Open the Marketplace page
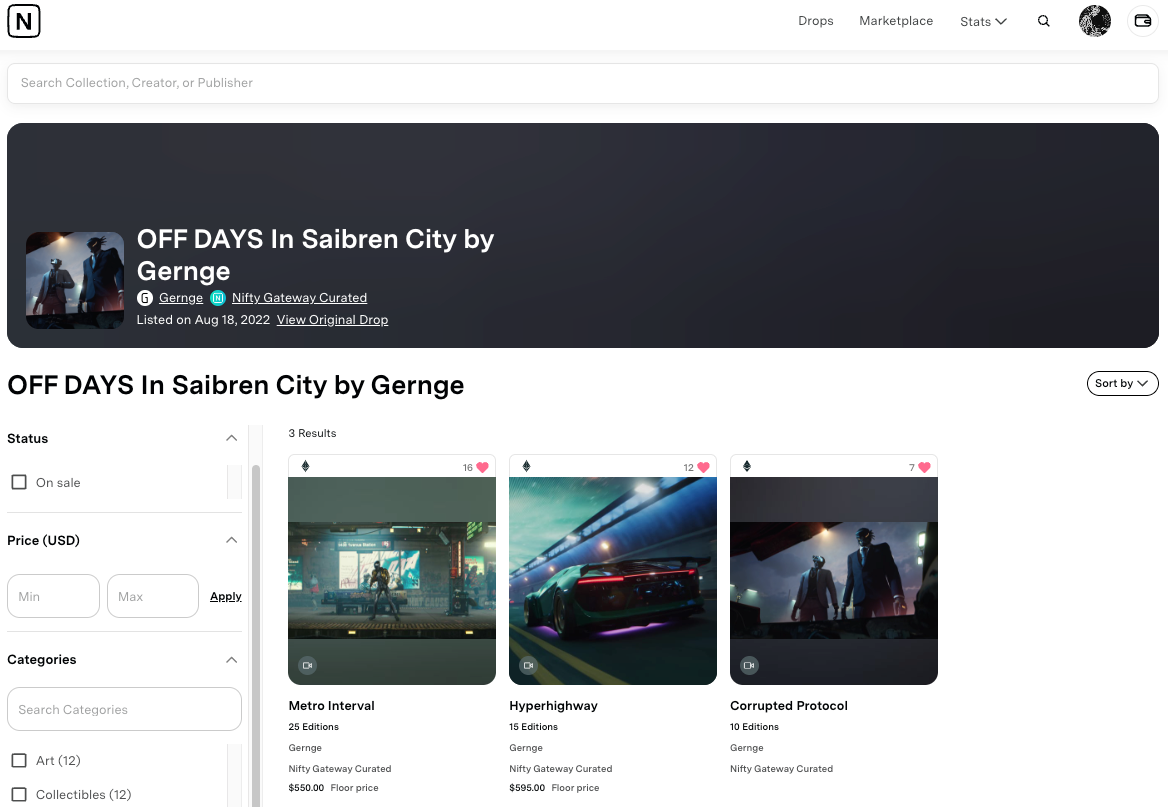1168x807 pixels. click(896, 21)
